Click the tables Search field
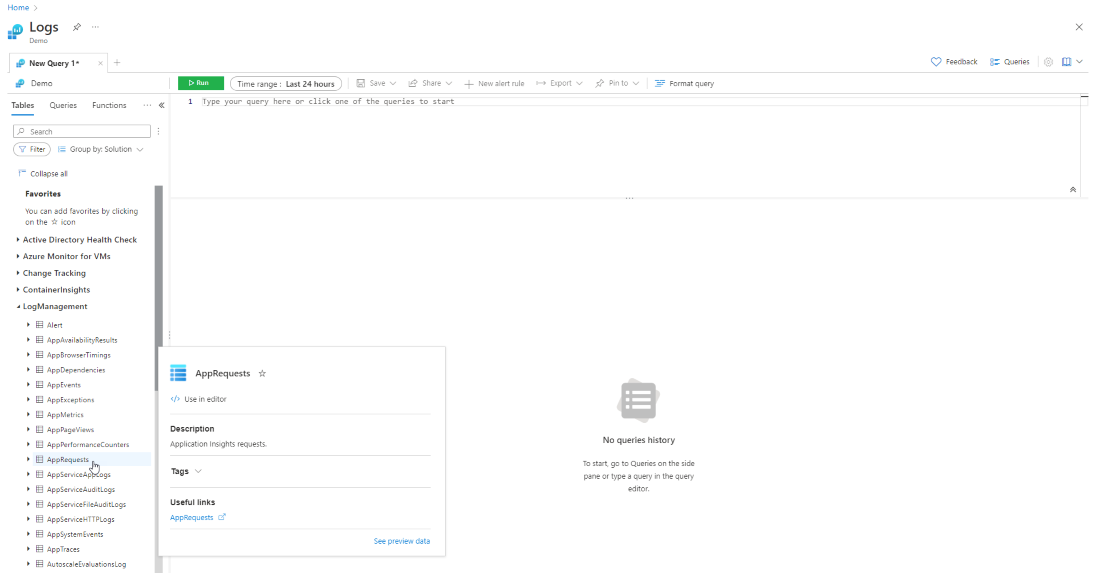 click(81, 131)
